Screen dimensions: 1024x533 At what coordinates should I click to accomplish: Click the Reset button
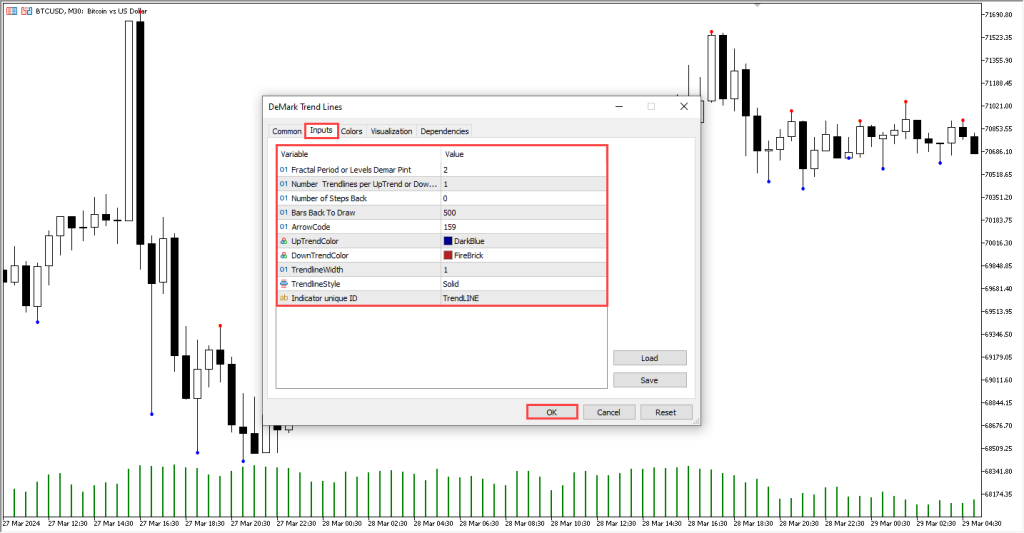coord(666,412)
